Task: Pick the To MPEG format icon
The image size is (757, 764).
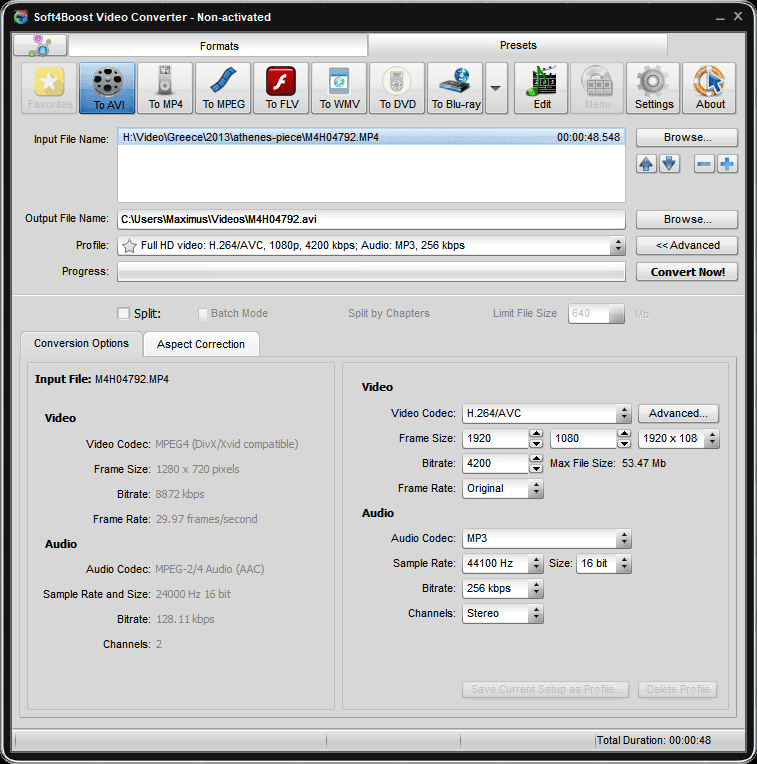Action: click(x=223, y=88)
